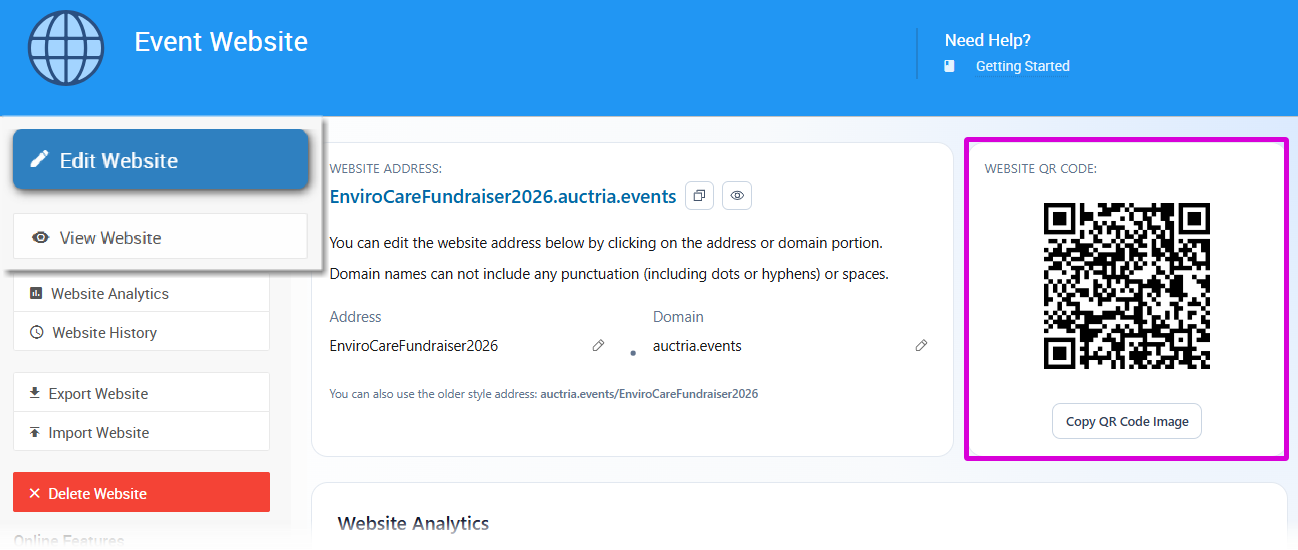Click the globe Event Website icon
This screenshot has width=1298, height=550.
(66, 48)
